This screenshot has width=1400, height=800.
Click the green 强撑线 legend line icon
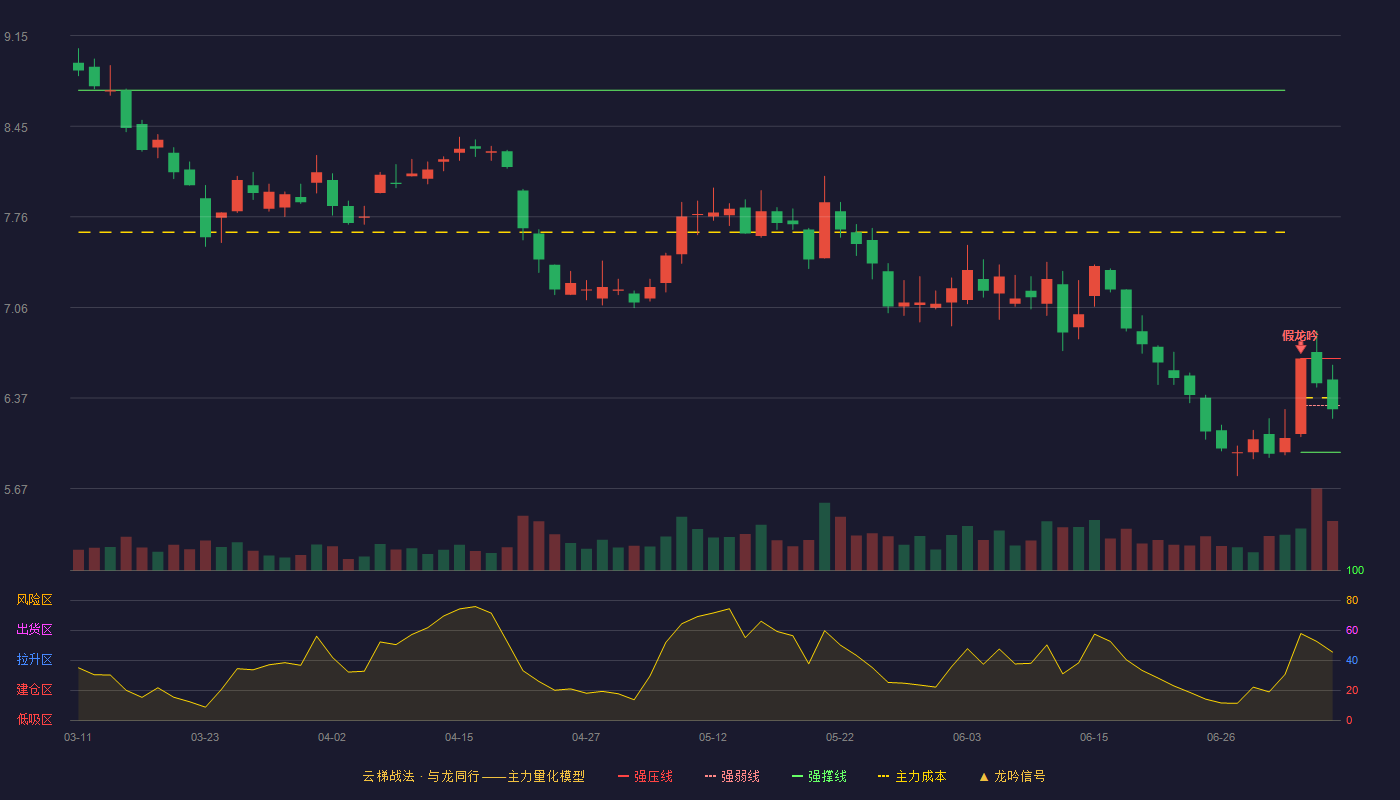pos(797,776)
